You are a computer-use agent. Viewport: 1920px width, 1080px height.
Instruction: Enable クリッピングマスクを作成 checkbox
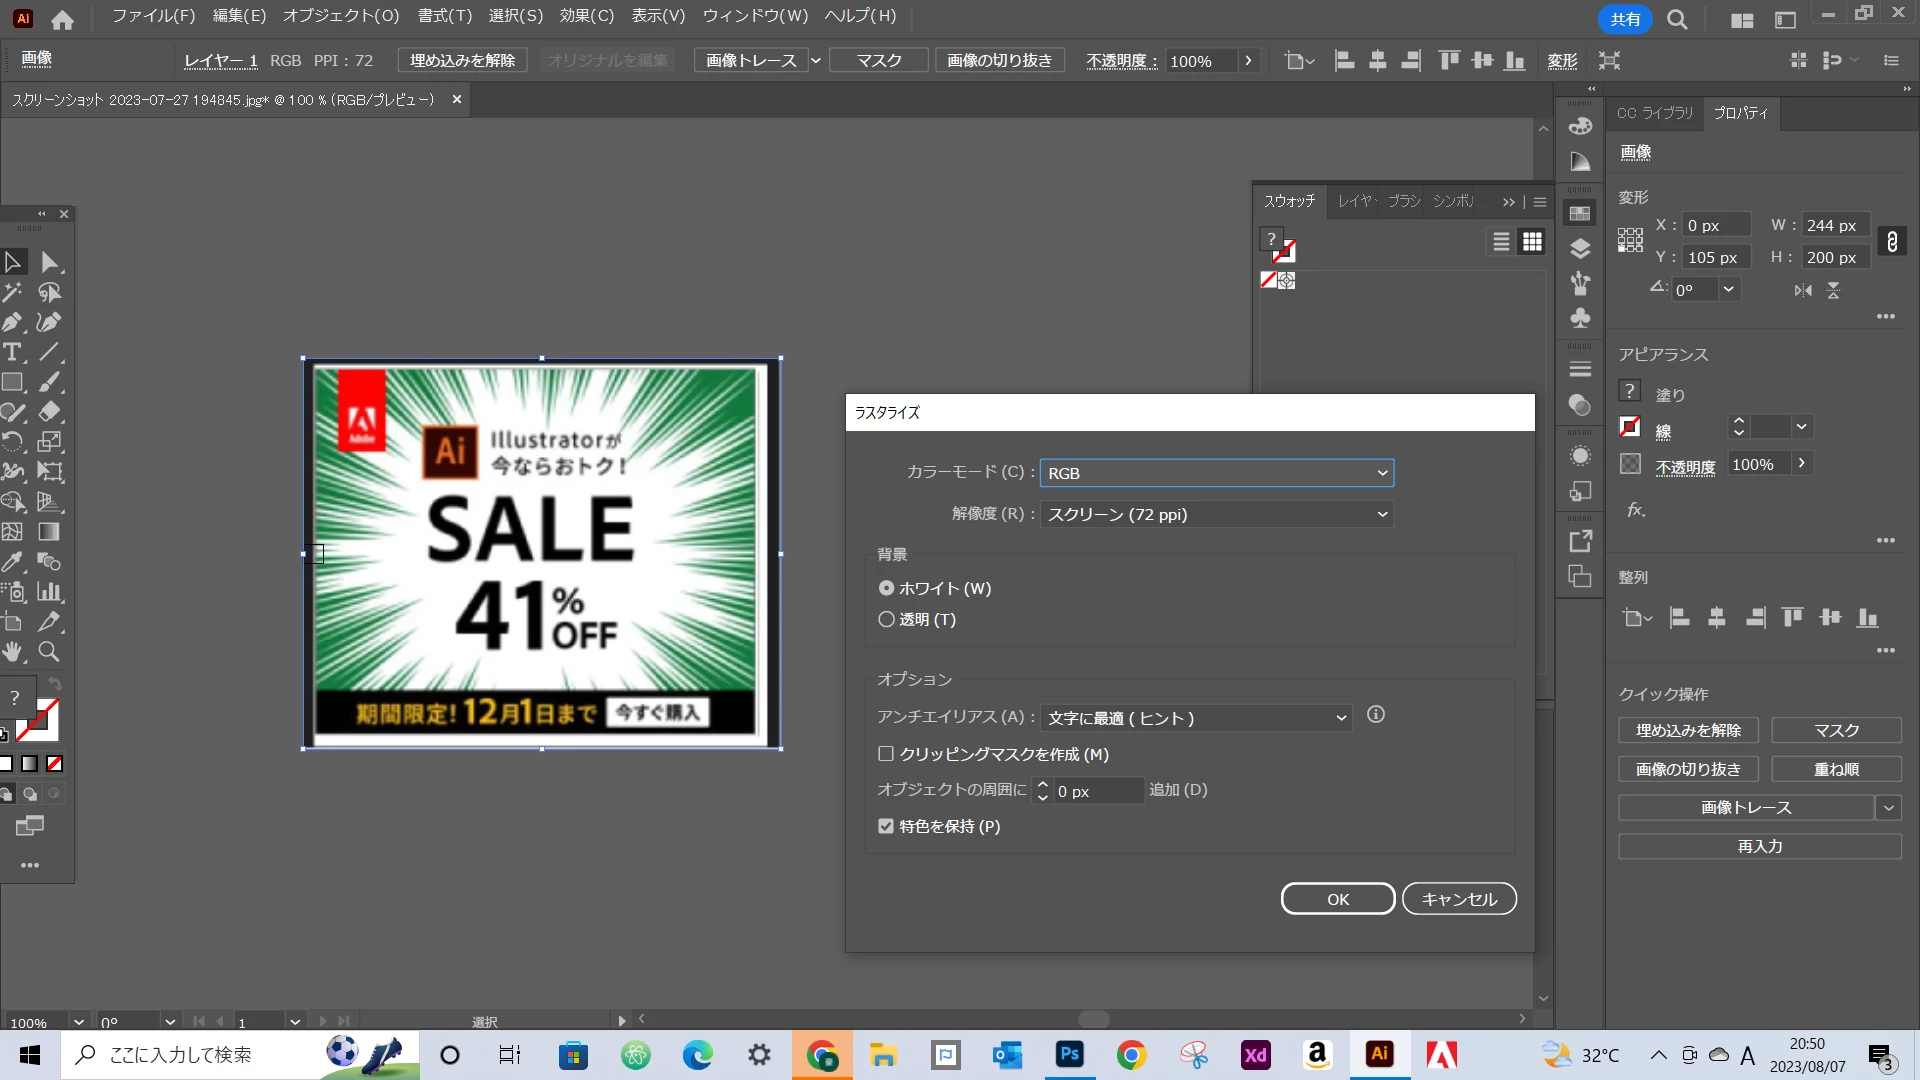pyautogui.click(x=886, y=754)
